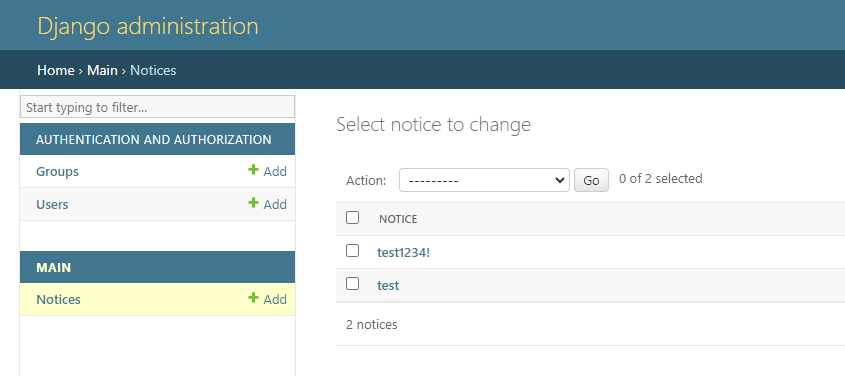Image resolution: width=845 pixels, height=376 pixels.
Task: Click the 'Select notice to change' heading
Action: [x=434, y=124]
